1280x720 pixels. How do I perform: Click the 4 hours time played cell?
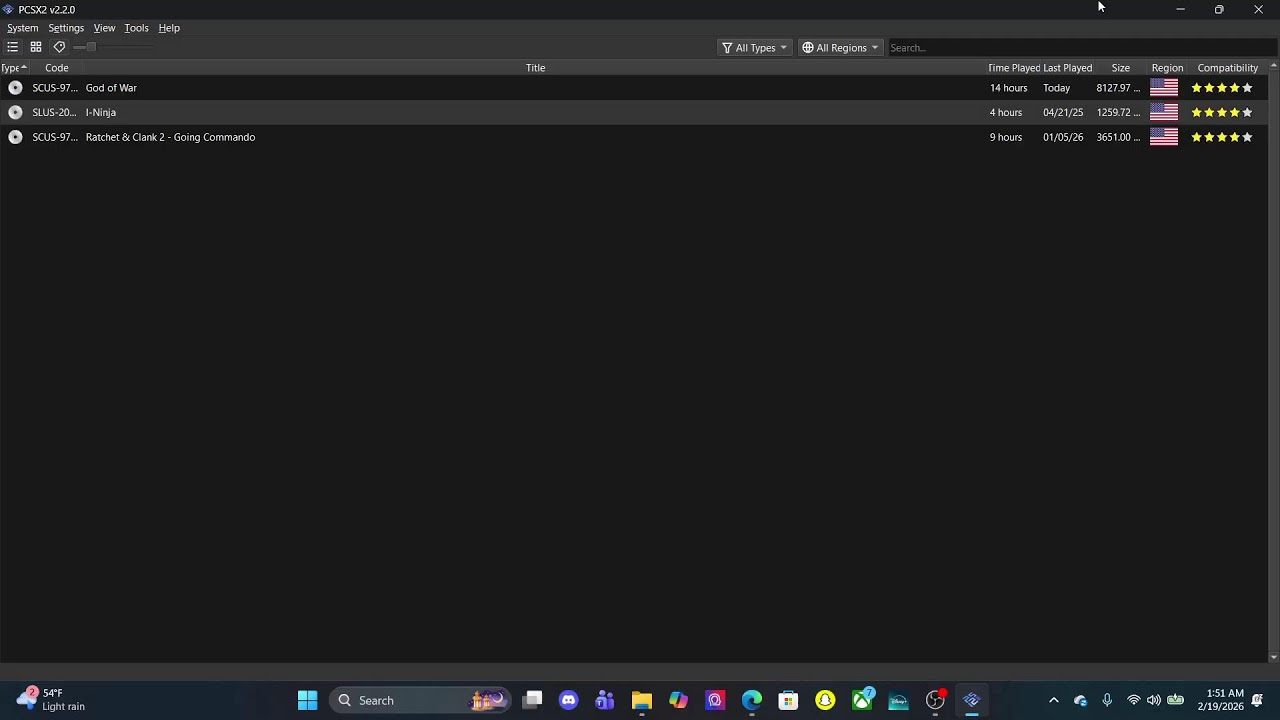(1006, 112)
